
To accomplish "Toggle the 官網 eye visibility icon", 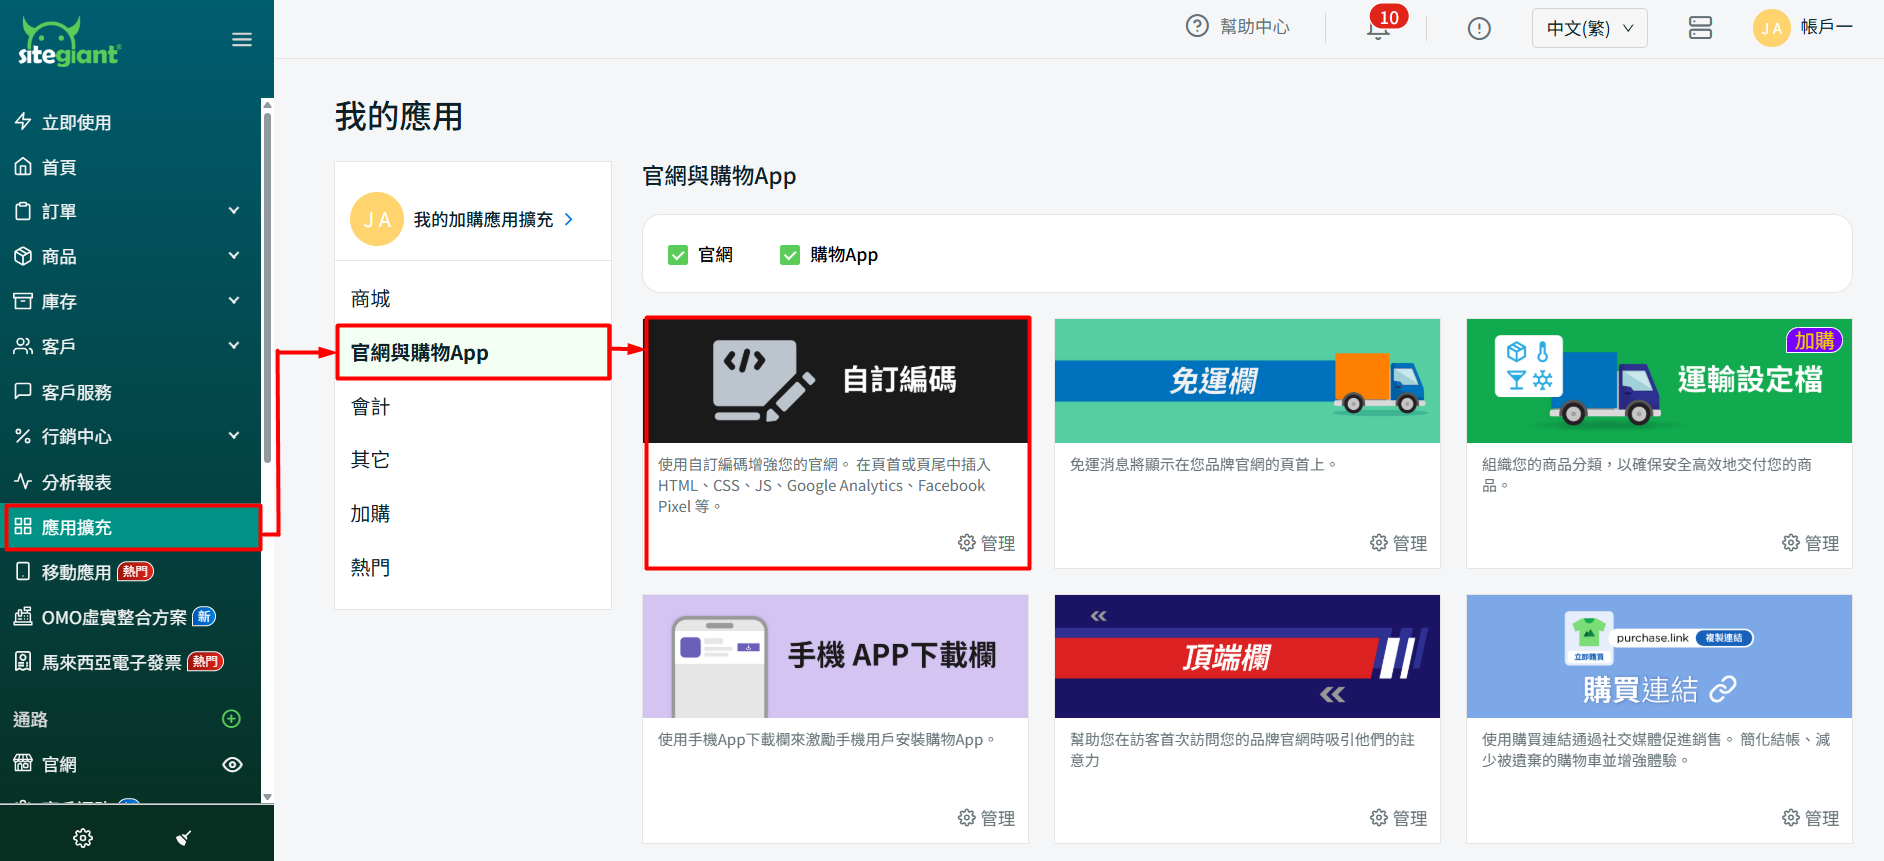I will click(232, 765).
